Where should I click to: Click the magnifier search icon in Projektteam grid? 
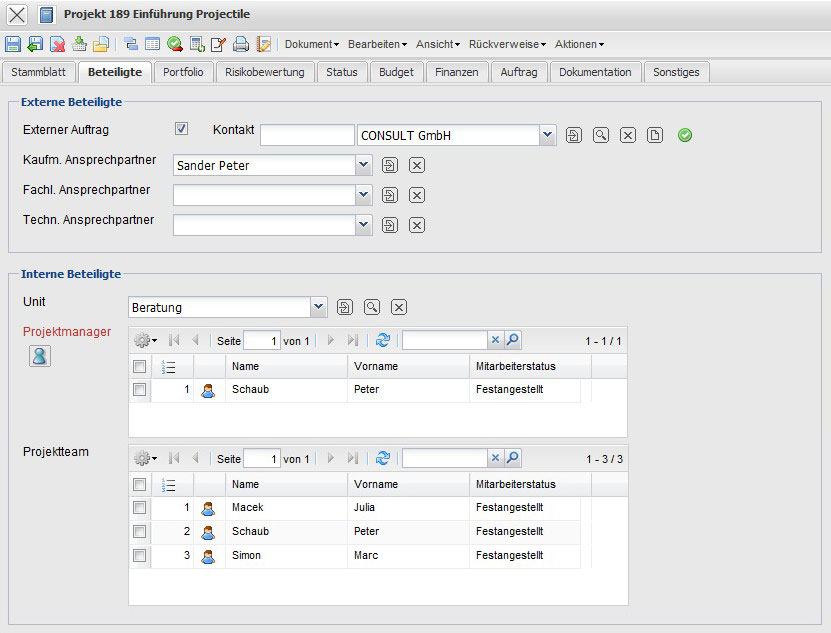pos(512,458)
